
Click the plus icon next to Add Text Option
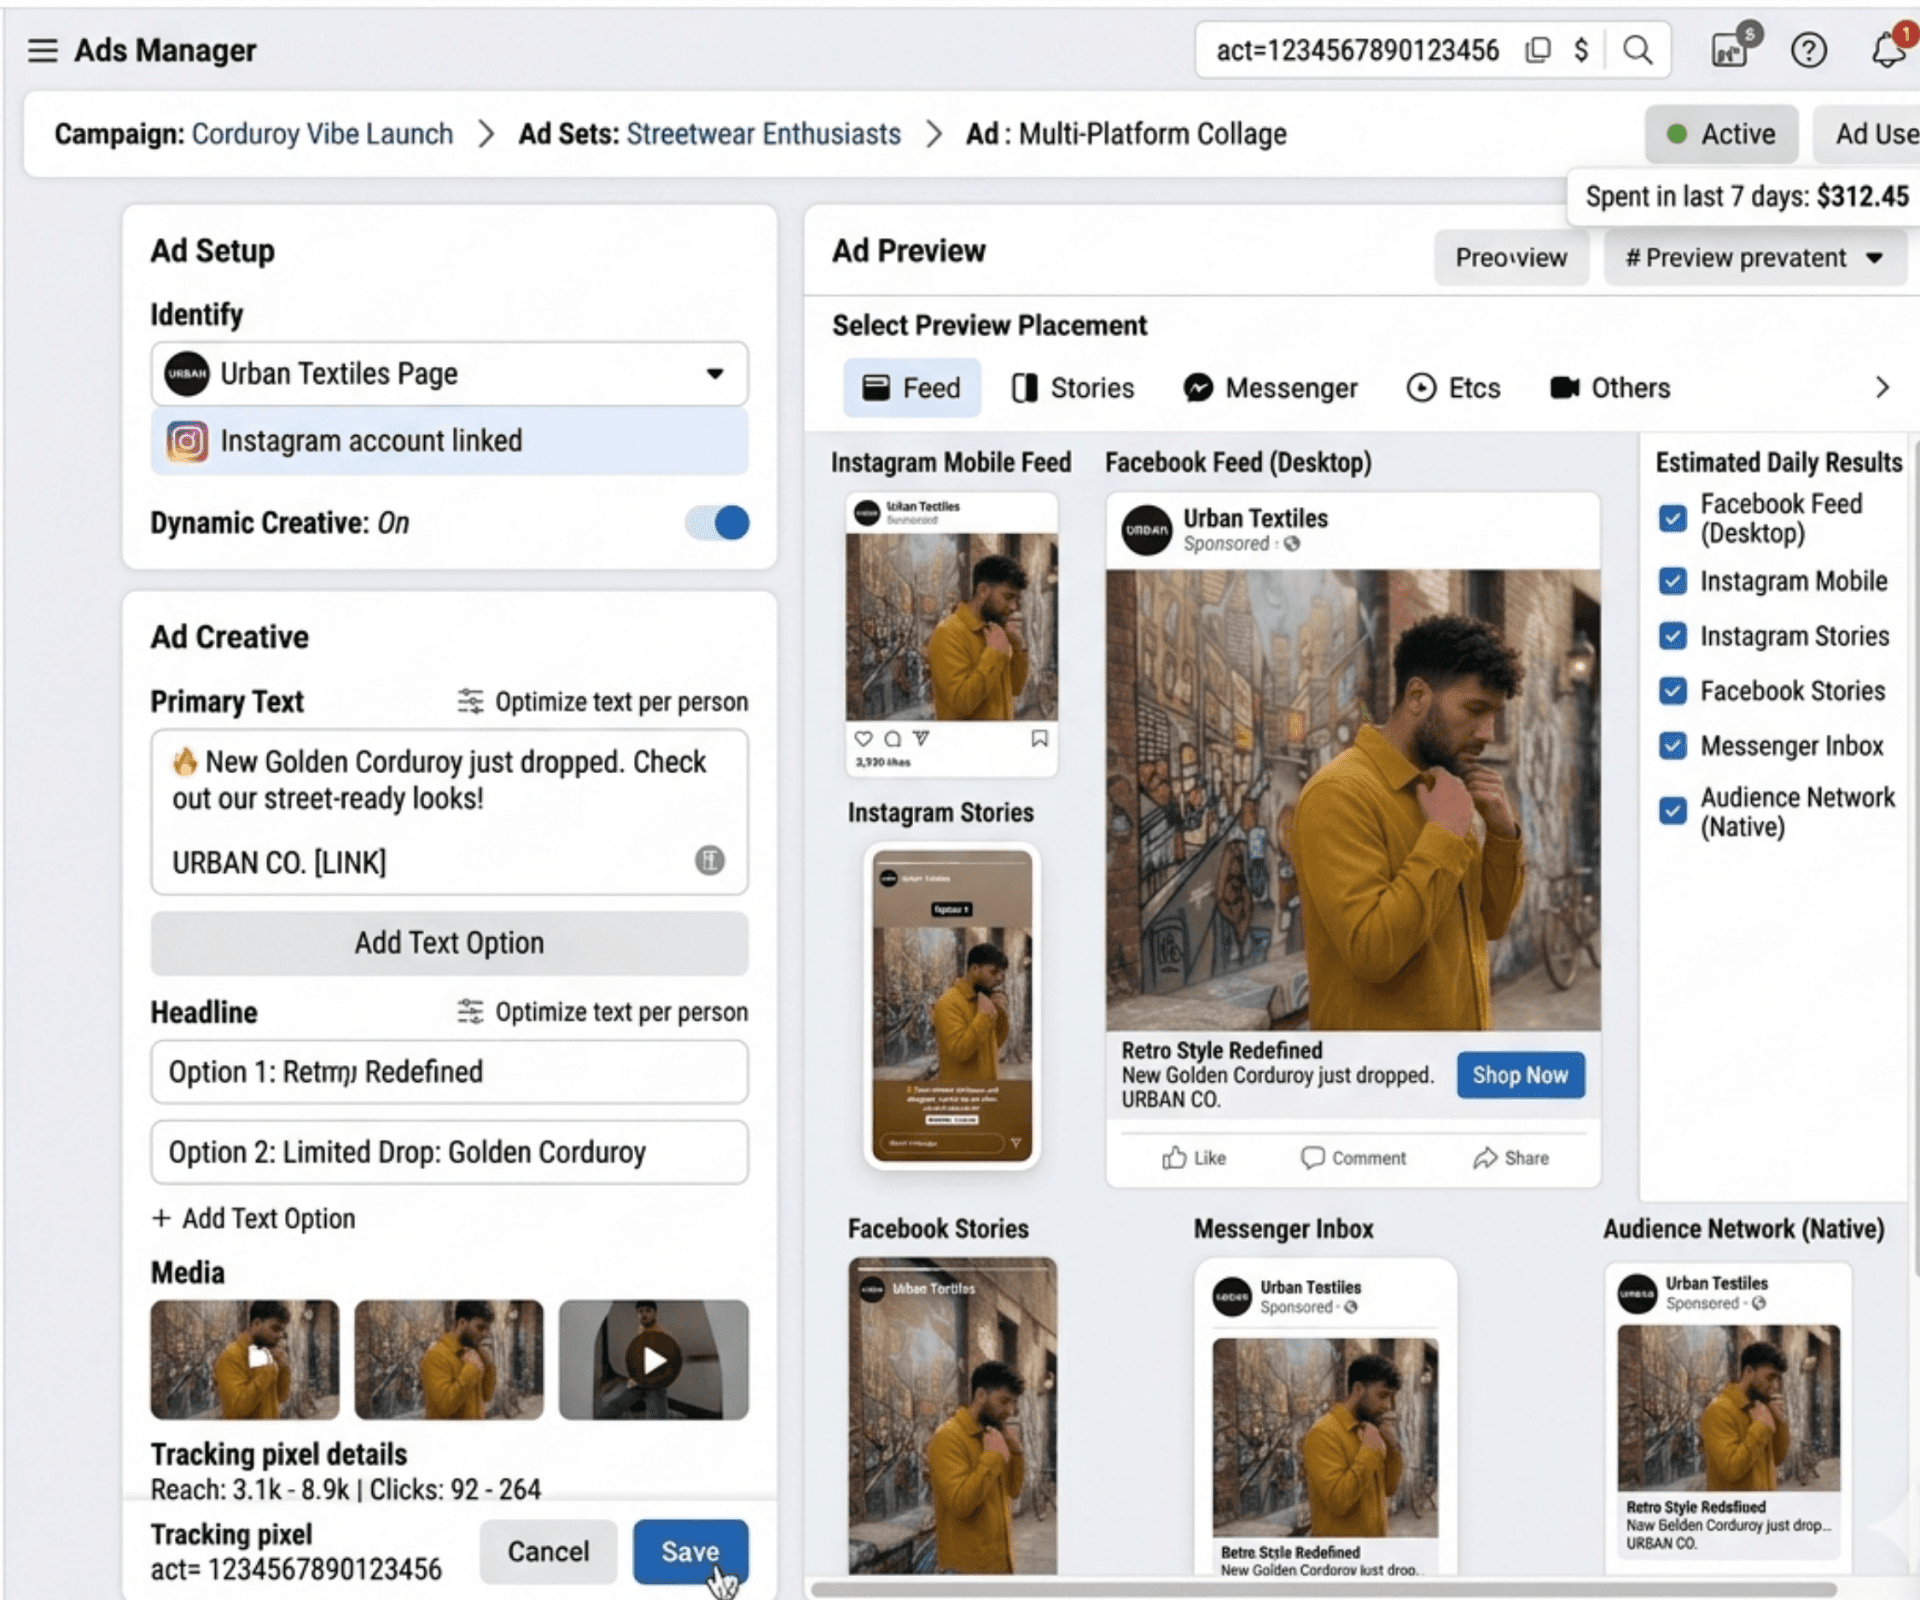click(x=161, y=1218)
